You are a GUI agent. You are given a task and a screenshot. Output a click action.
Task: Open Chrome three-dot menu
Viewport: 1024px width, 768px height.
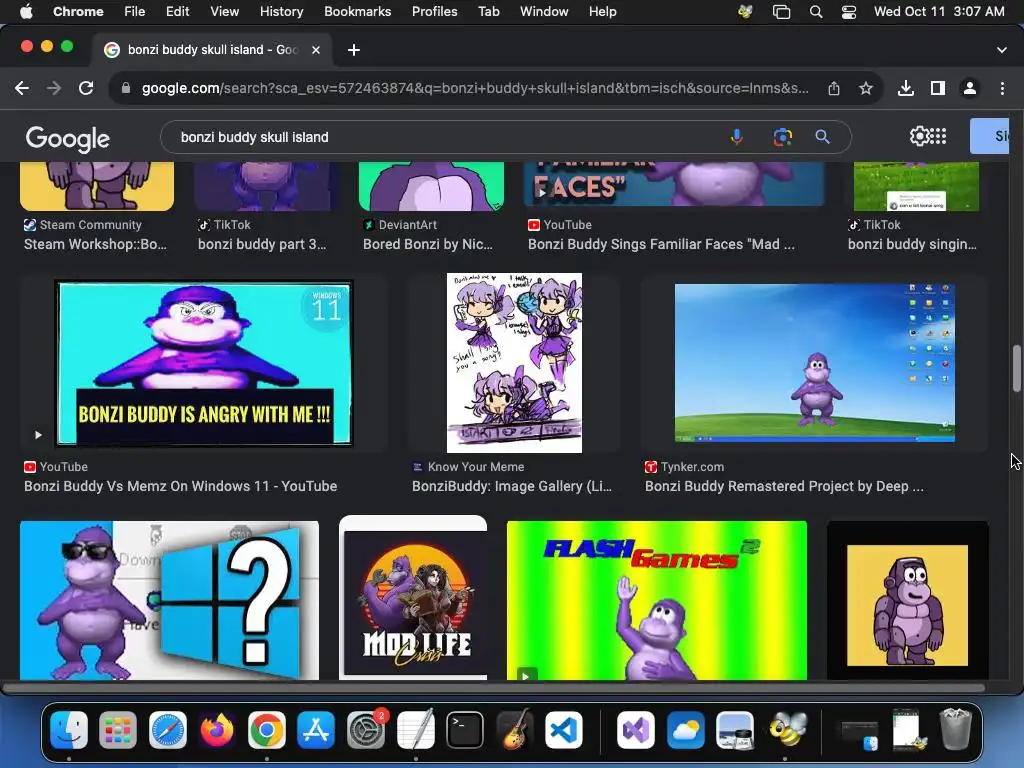[x=1002, y=88]
